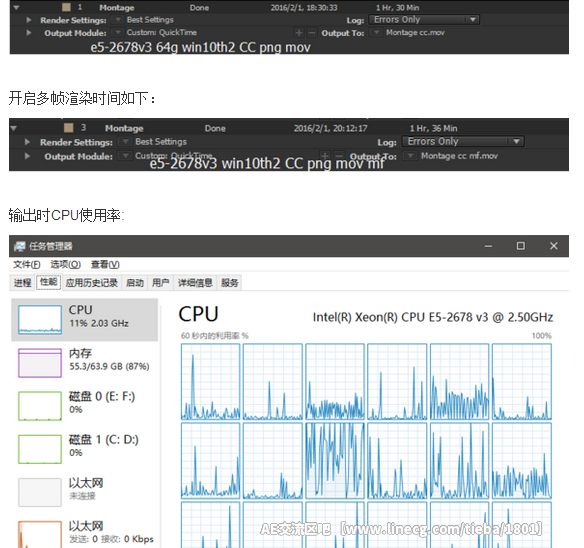The image size is (584, 548).
Task: Expand Render Settings for item 3
Action: (27, 142)
